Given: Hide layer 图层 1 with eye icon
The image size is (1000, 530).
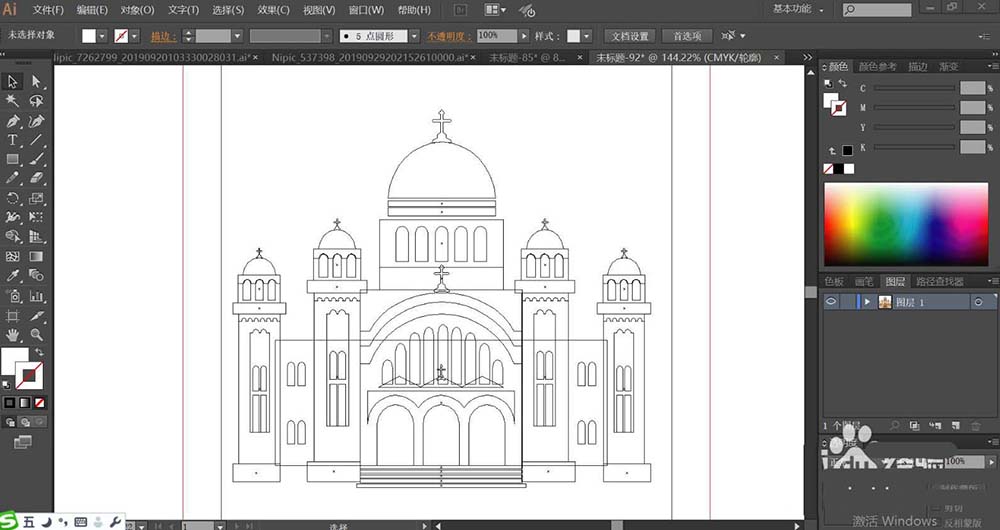Looking at the screenshot, I should [x=831, y=302].
